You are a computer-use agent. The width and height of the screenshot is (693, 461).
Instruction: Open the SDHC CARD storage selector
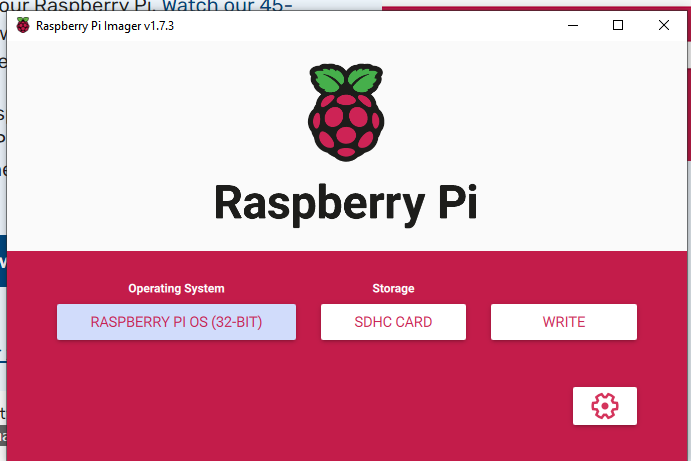(394, 322)
